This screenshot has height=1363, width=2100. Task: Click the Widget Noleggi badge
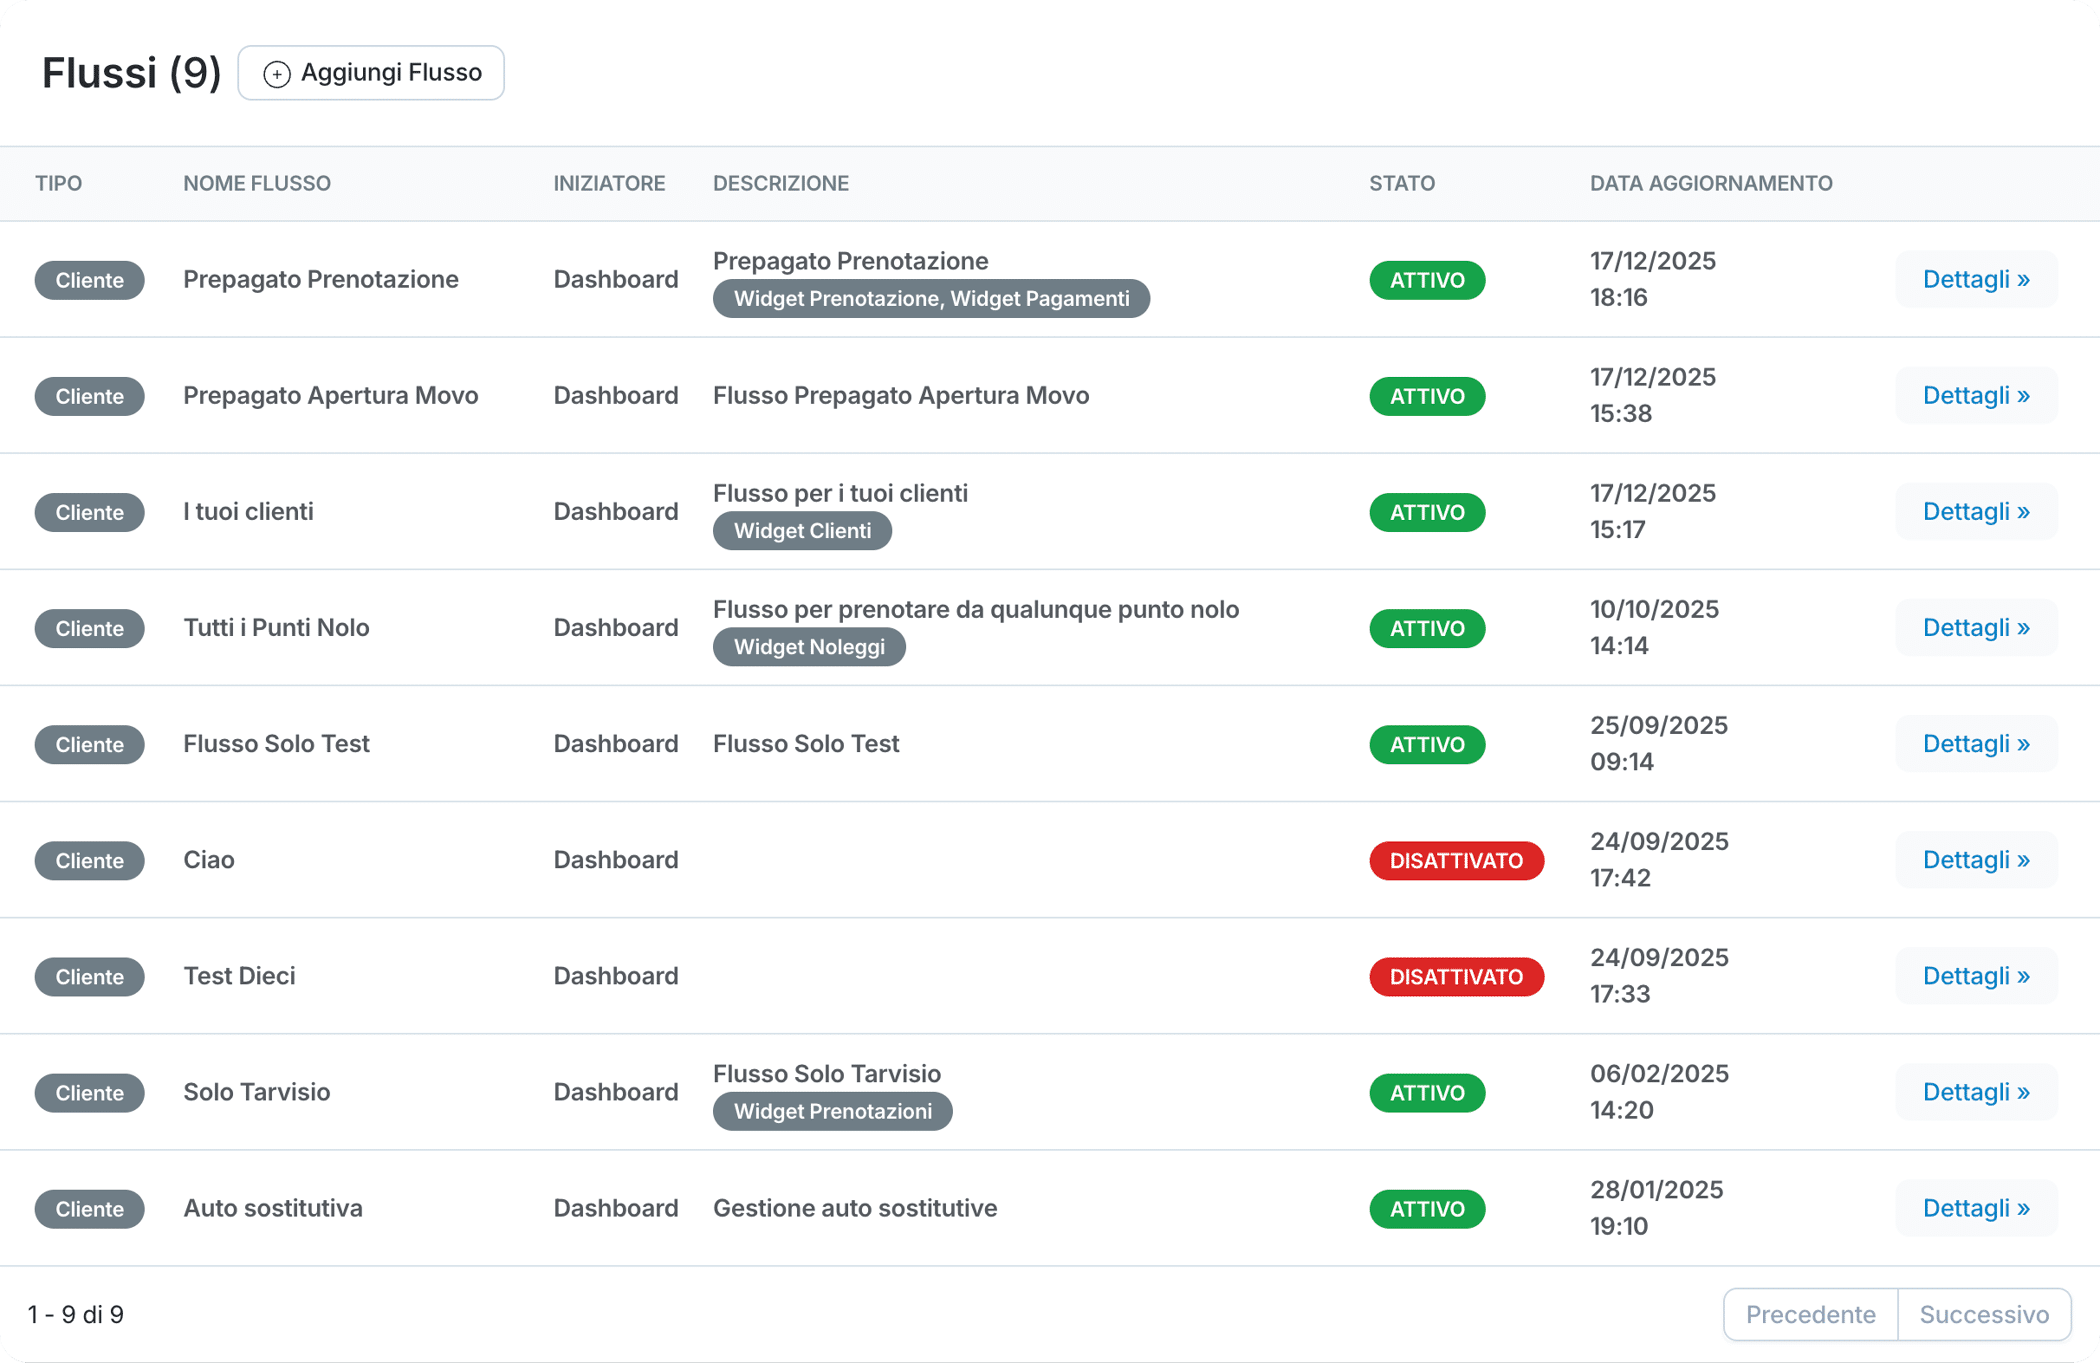pyautogui.click(x=809, y=647)
